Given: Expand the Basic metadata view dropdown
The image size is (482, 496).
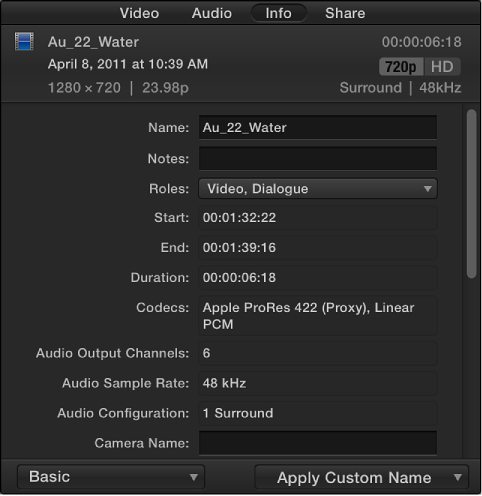Looking at the screenshot, I should pos(111,477).
